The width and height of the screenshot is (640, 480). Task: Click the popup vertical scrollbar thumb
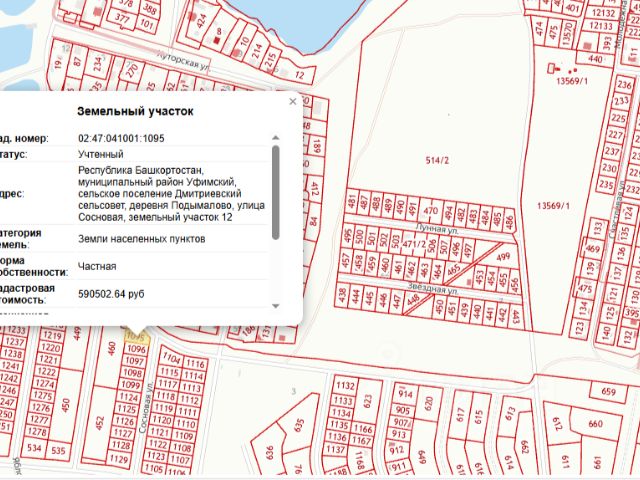click(x=276, y=192)
